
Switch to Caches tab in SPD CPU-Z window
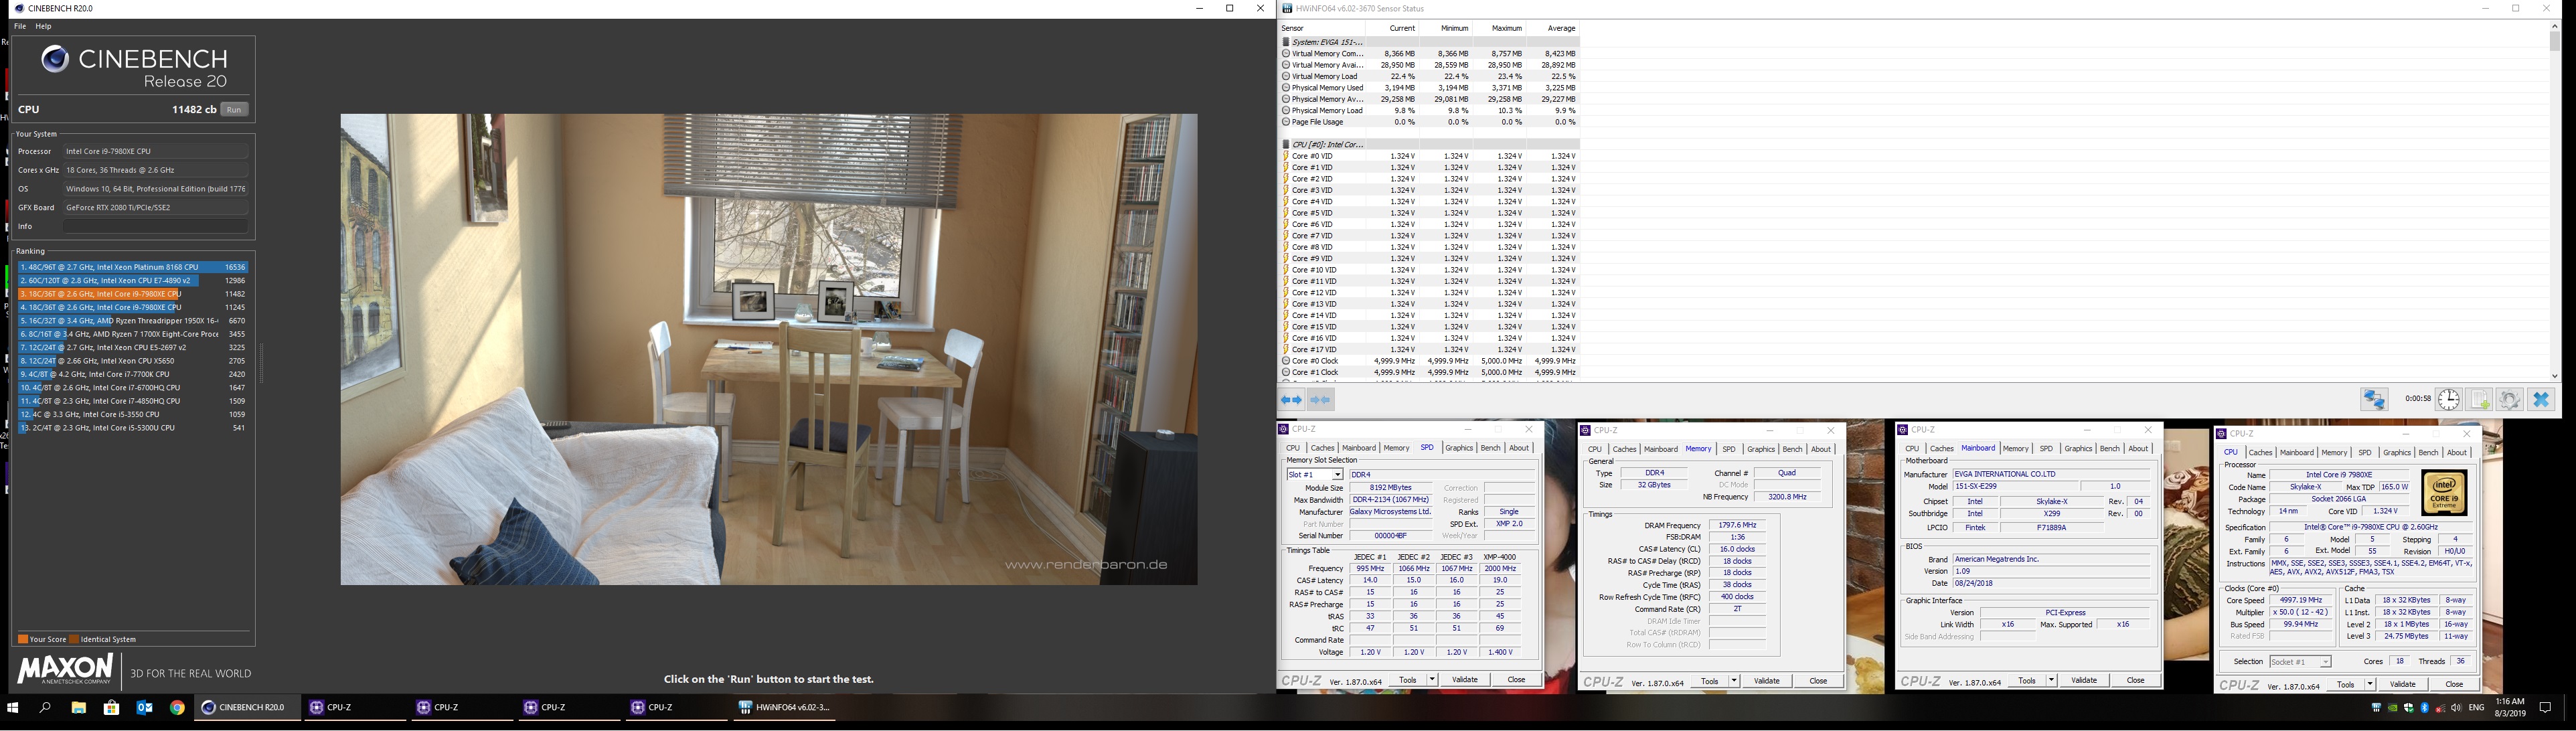pos(1322,448)
